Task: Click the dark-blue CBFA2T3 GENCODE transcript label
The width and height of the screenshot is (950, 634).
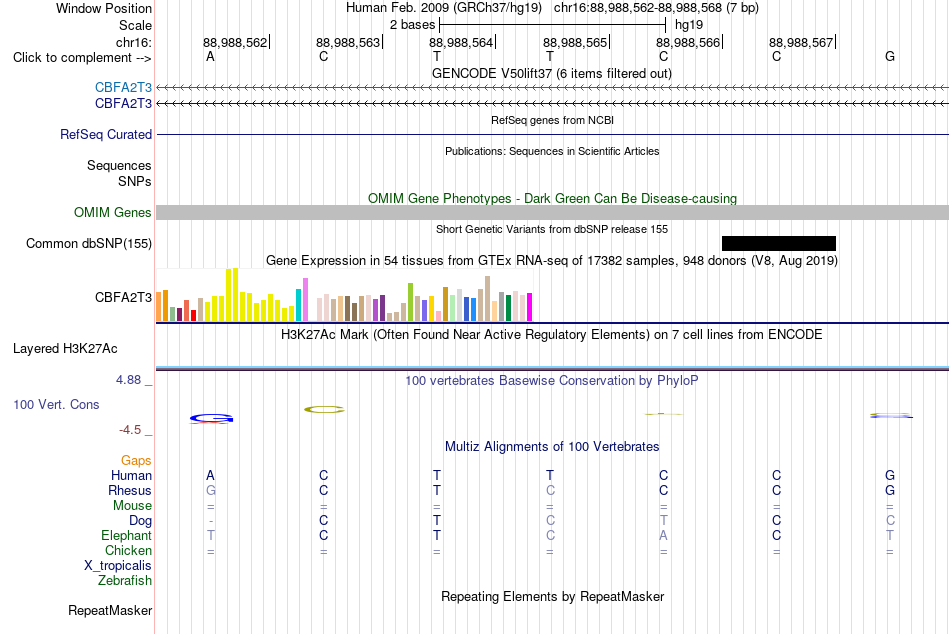Action: (123, 104)
